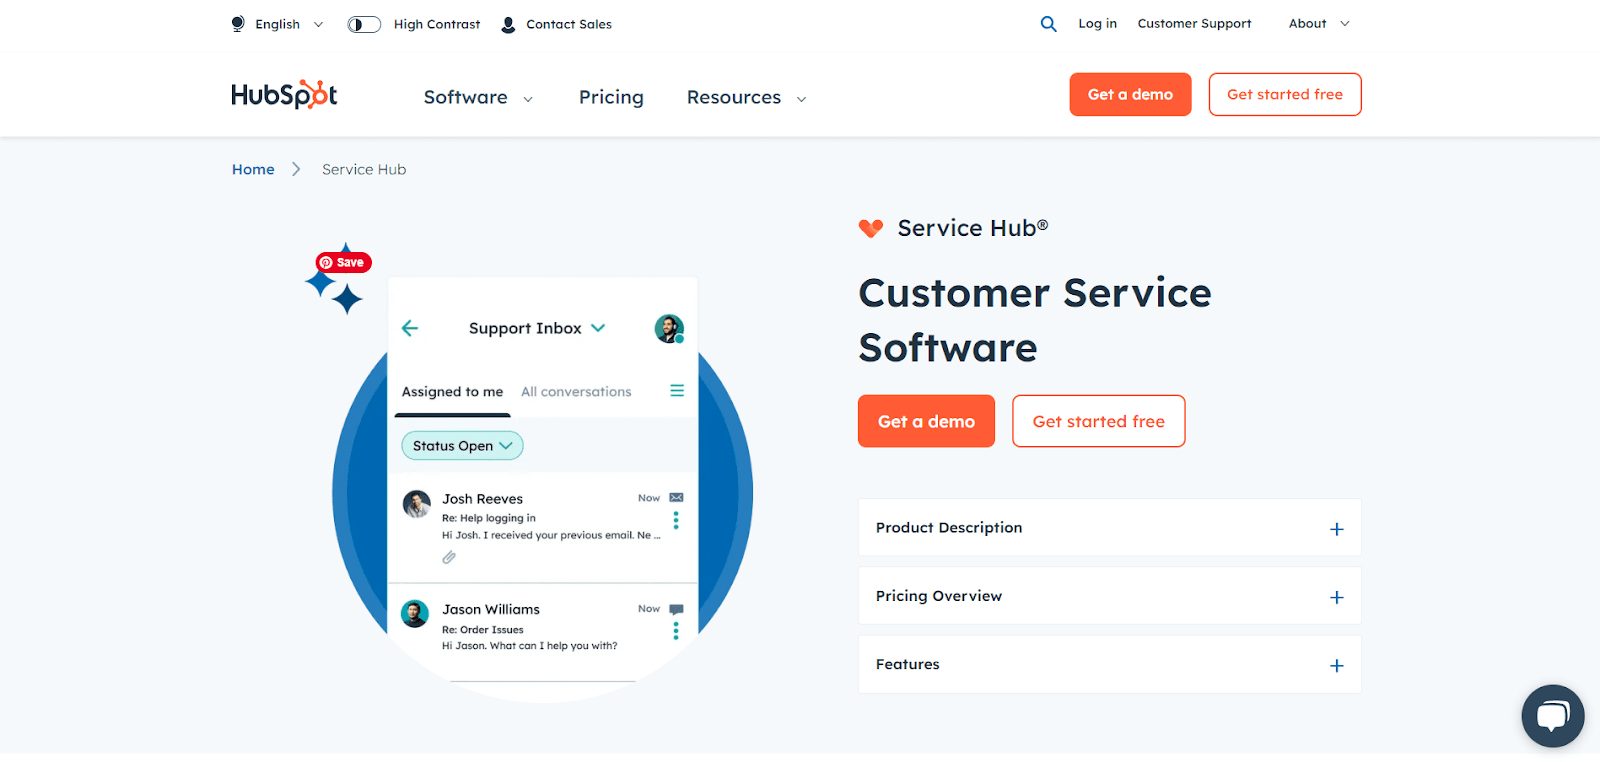
Task: Open Customer Support link
Action: [1194, 24]
